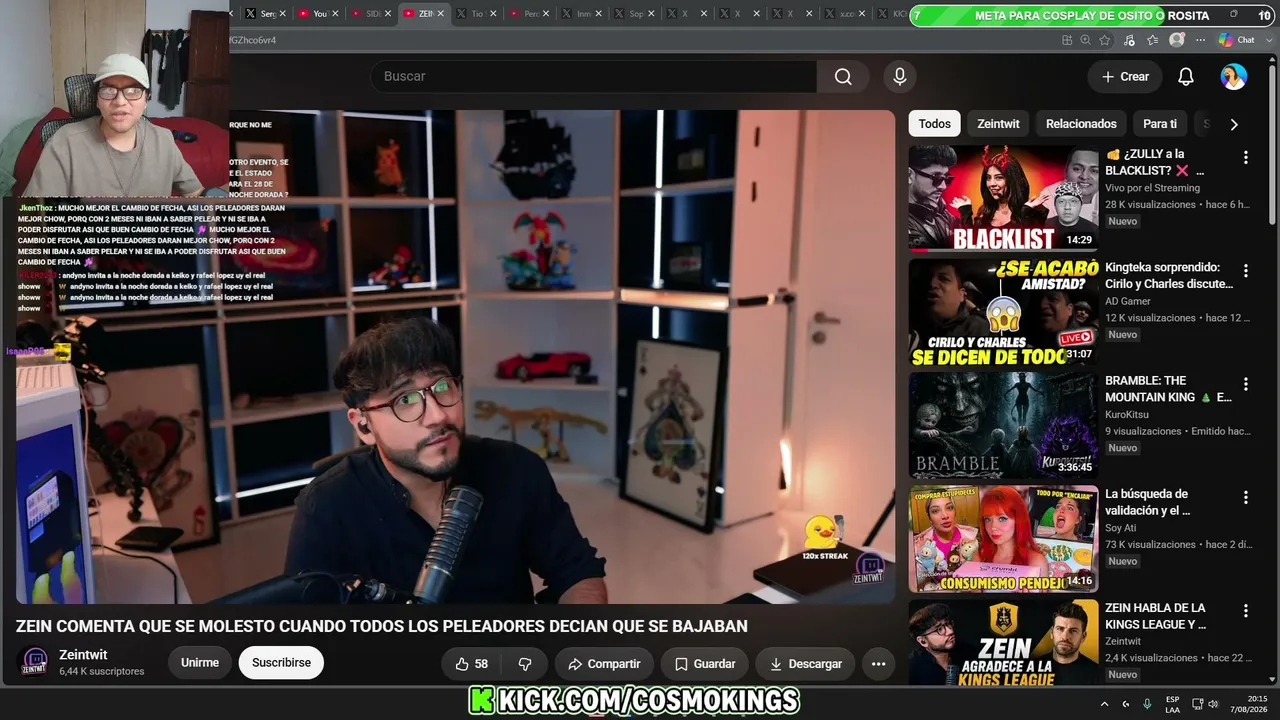Open the Vivo por el Streaming channel
The image size is (1280, 720).
point(1152,188)
